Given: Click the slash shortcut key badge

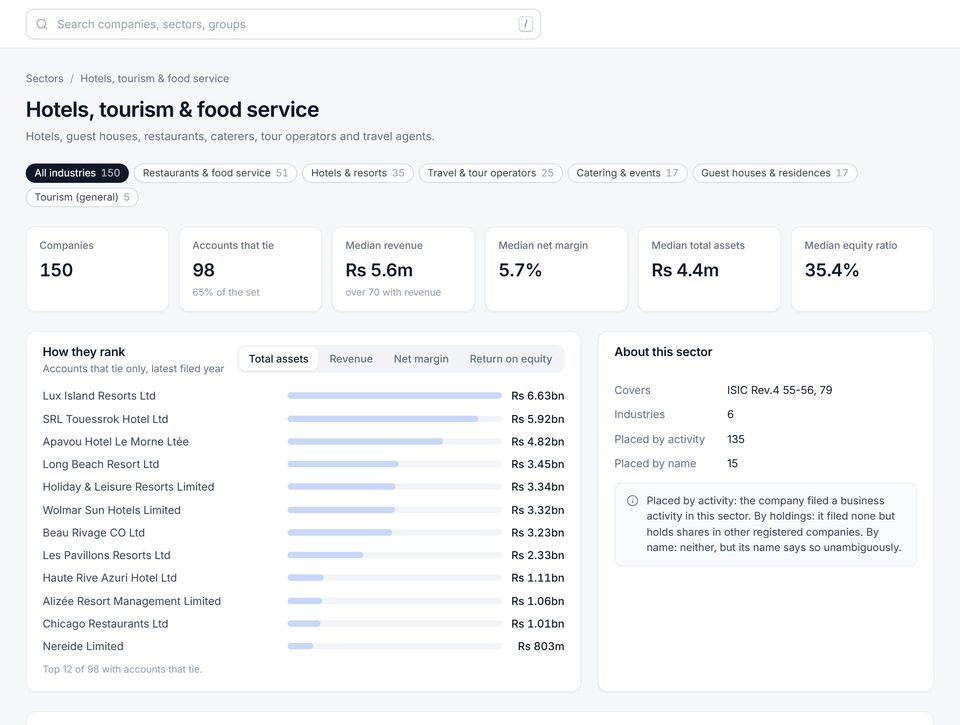Looking at the screenshot, I should coord(525,24).
